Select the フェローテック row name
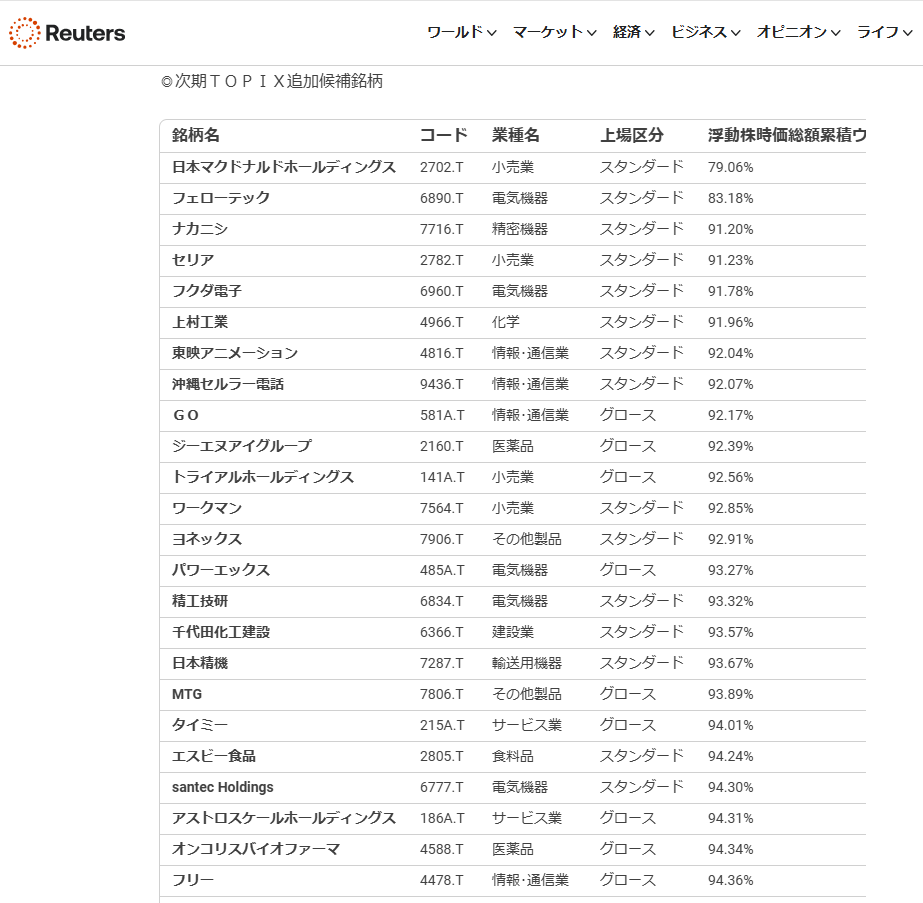 point(221,198)
